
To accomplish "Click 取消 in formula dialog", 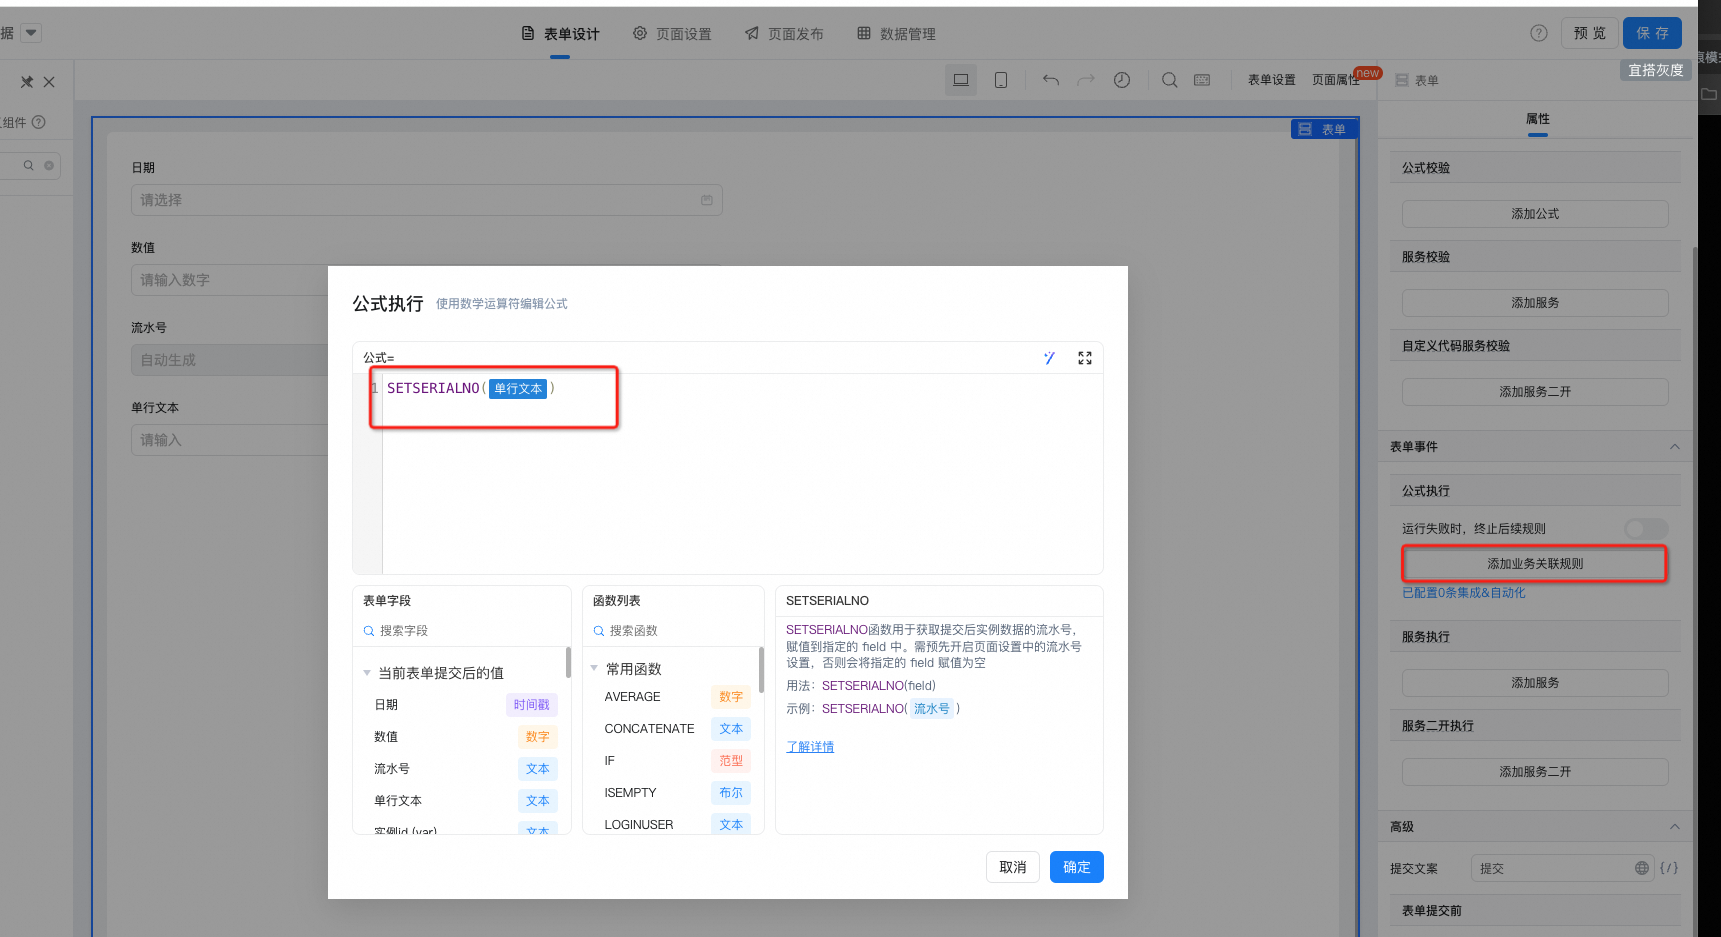I will [x=1013, y=867].
